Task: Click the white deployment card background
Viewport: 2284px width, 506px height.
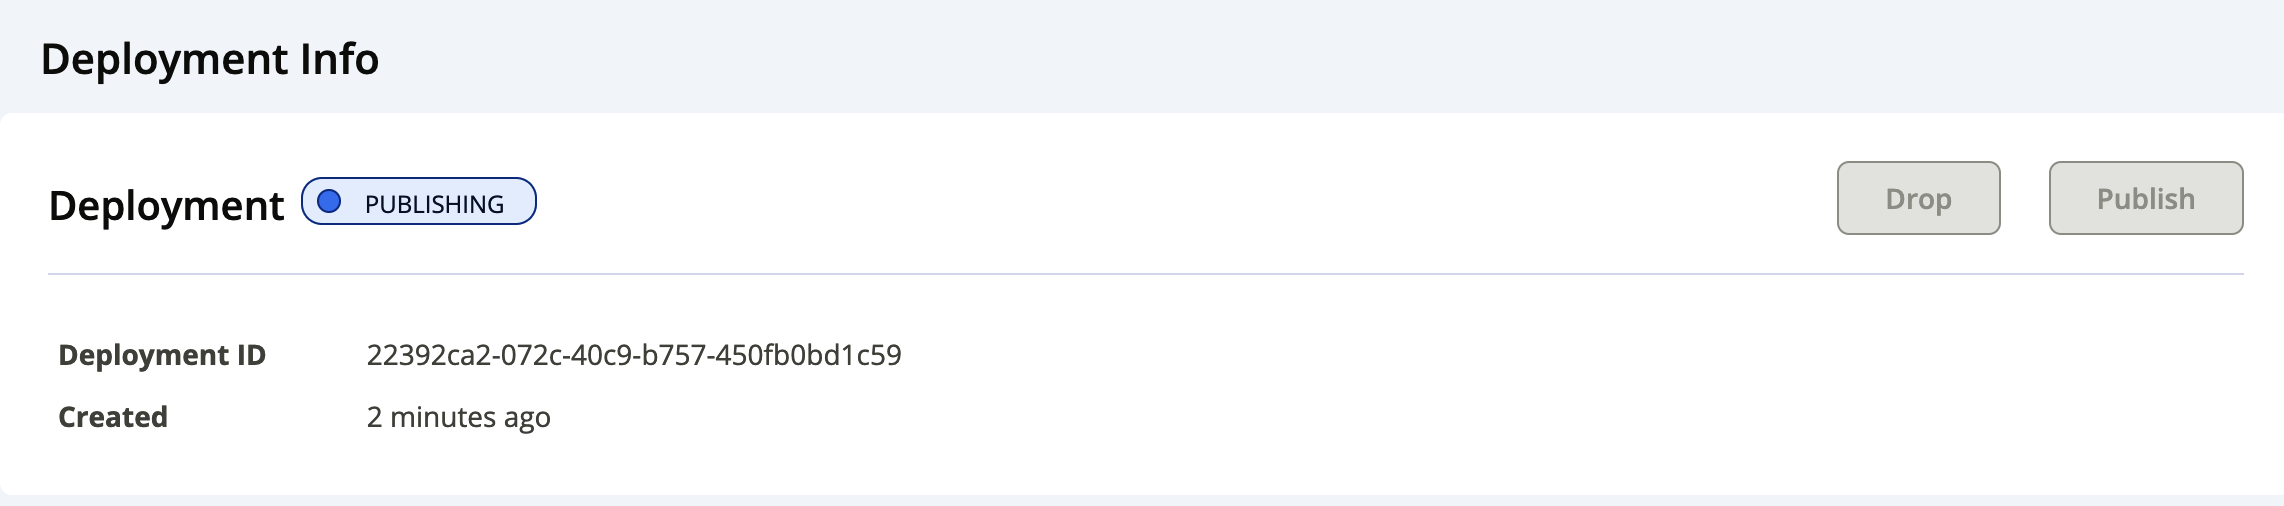Action: click(x=1400, y=400)
